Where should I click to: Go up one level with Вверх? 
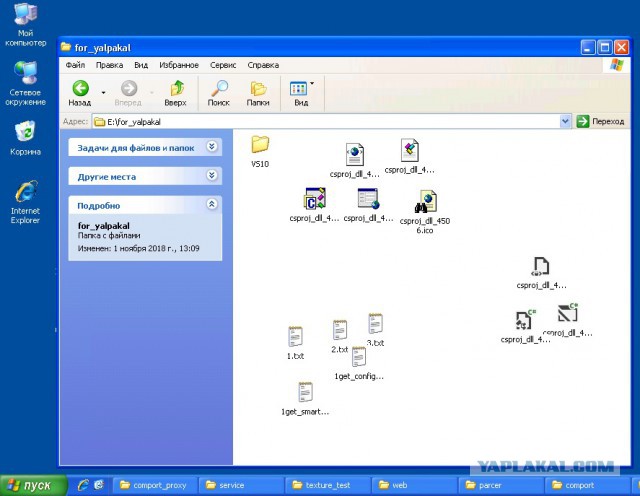click(176, 93)
